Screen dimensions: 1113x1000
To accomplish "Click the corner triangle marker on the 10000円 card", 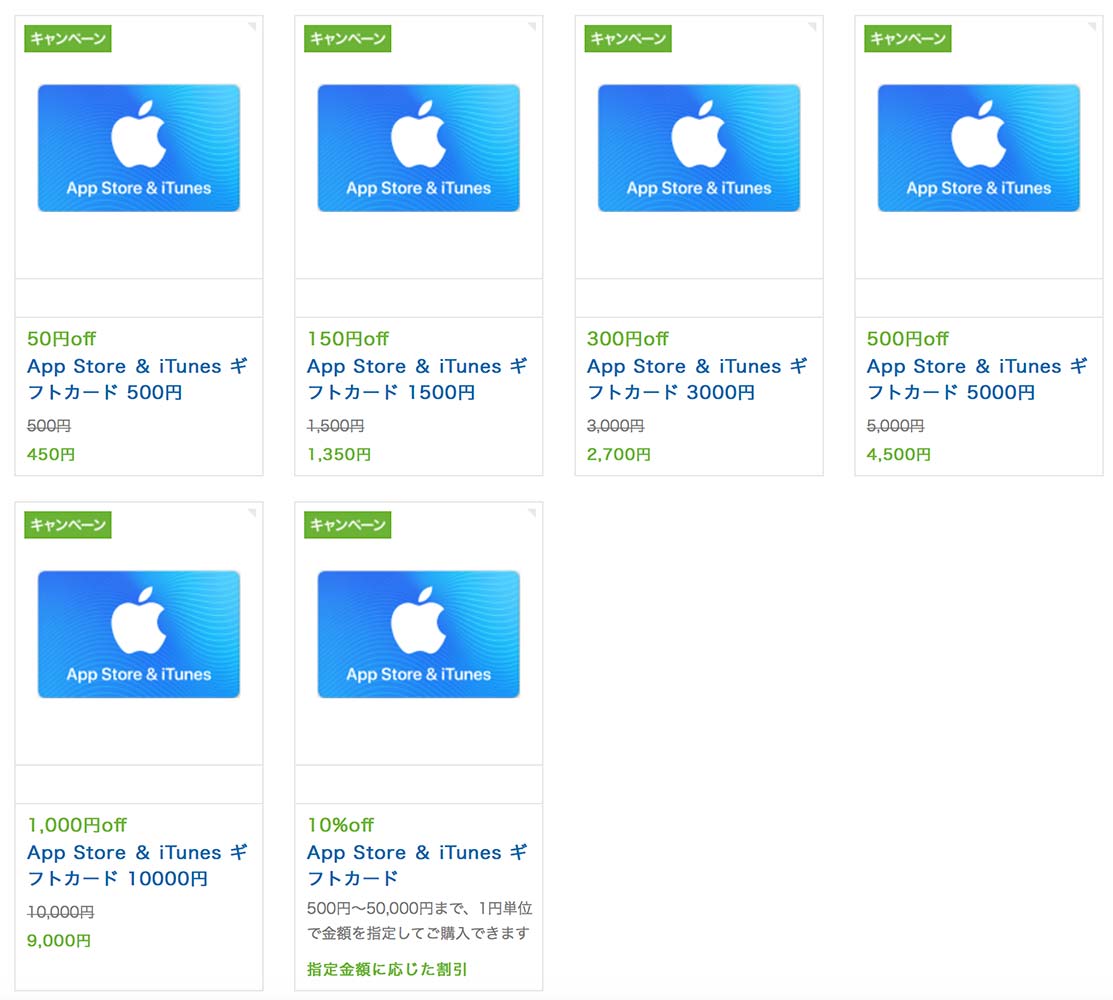I will pos(252,512).
